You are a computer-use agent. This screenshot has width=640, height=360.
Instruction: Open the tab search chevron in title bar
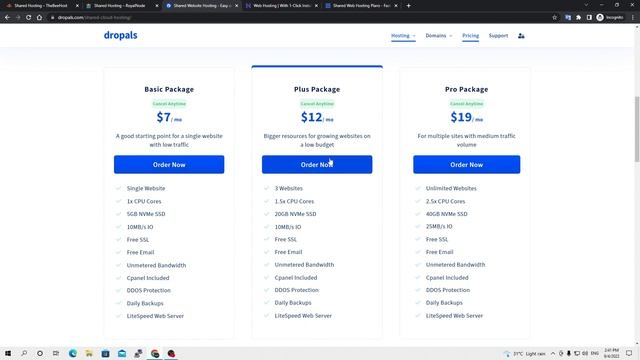[586, 5]
